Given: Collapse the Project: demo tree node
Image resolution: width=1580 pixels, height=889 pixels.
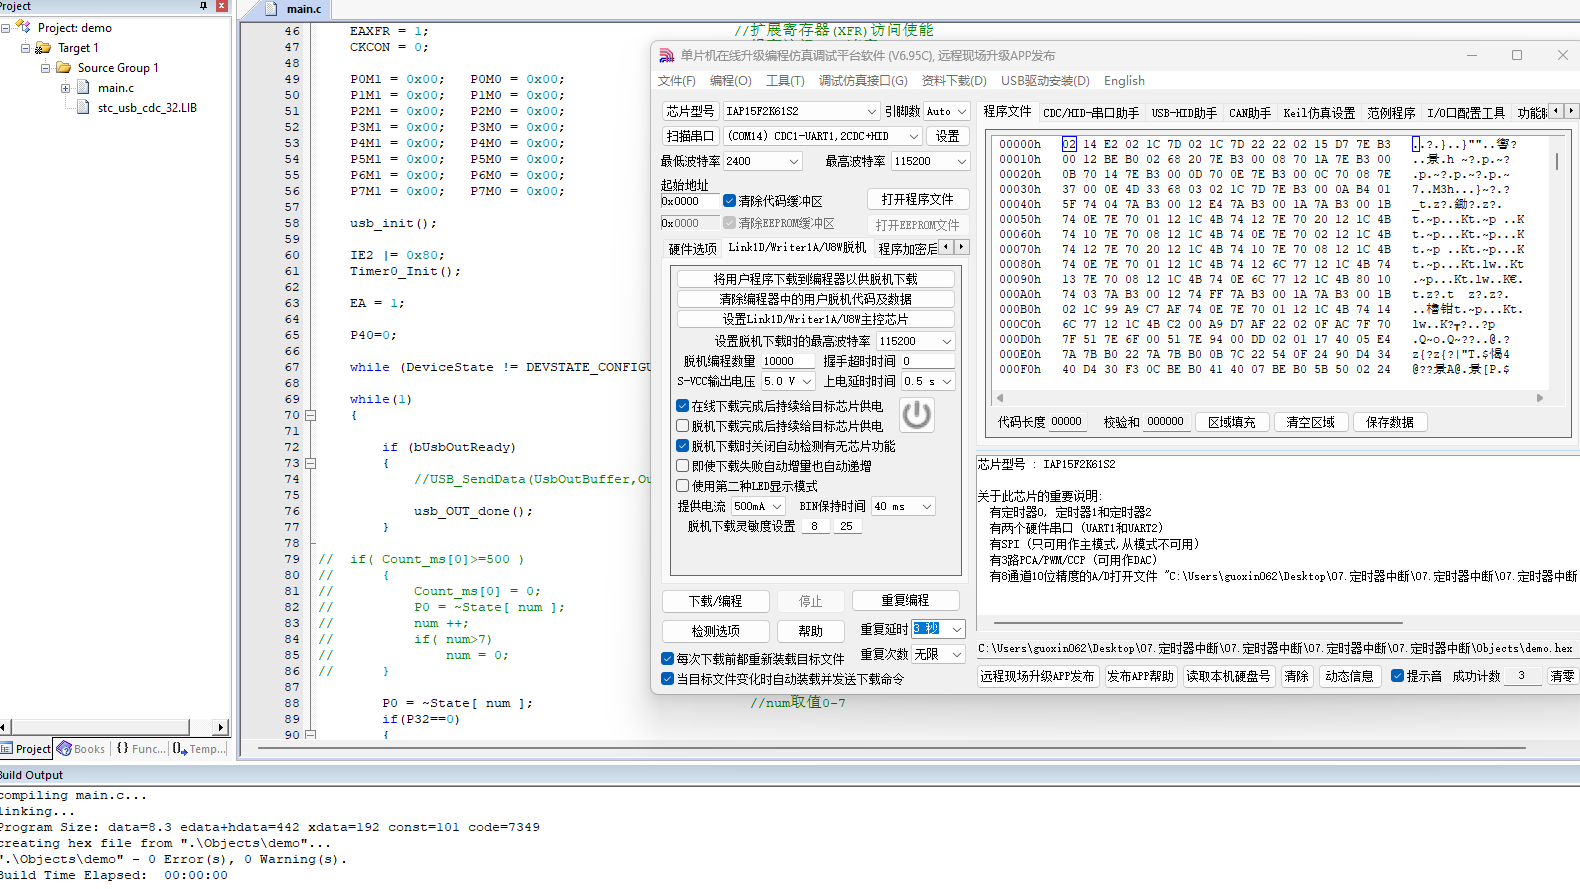Looking at the screenshot, I should pyautogui.click(x=6, y=28).
